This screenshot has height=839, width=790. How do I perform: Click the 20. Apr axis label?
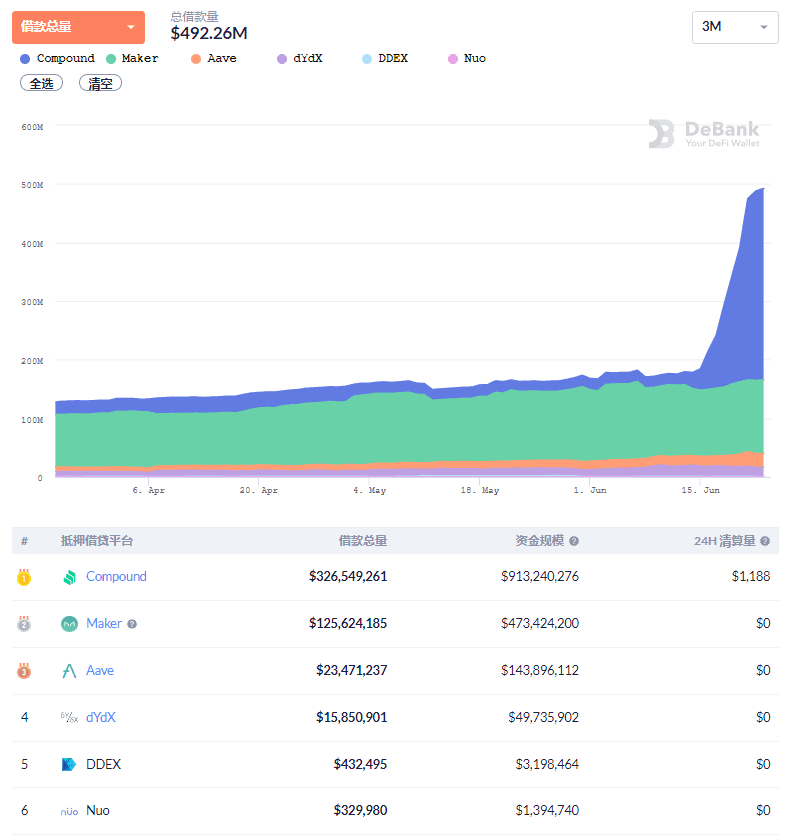[259, 490]
